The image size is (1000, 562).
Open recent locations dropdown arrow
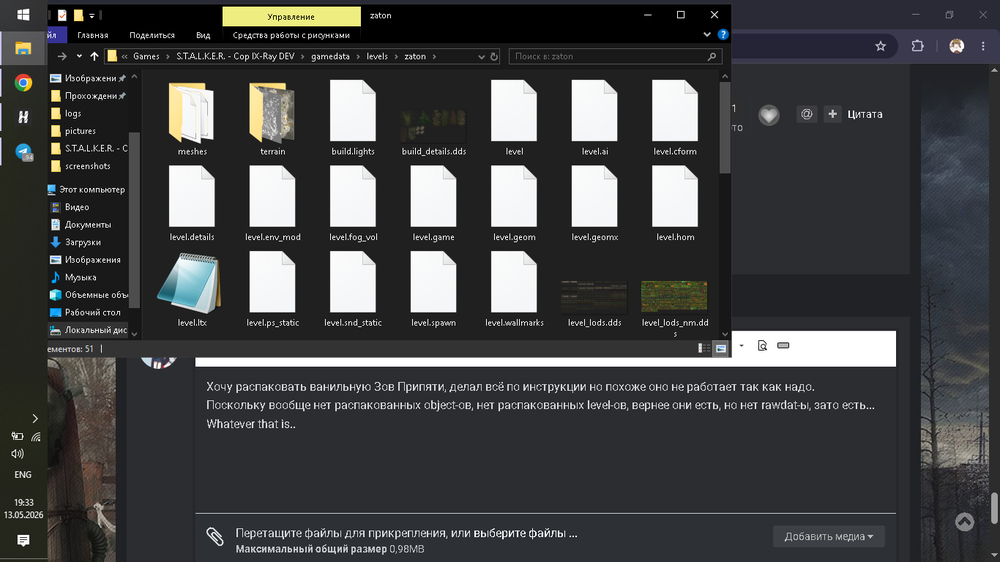(79, 56)
